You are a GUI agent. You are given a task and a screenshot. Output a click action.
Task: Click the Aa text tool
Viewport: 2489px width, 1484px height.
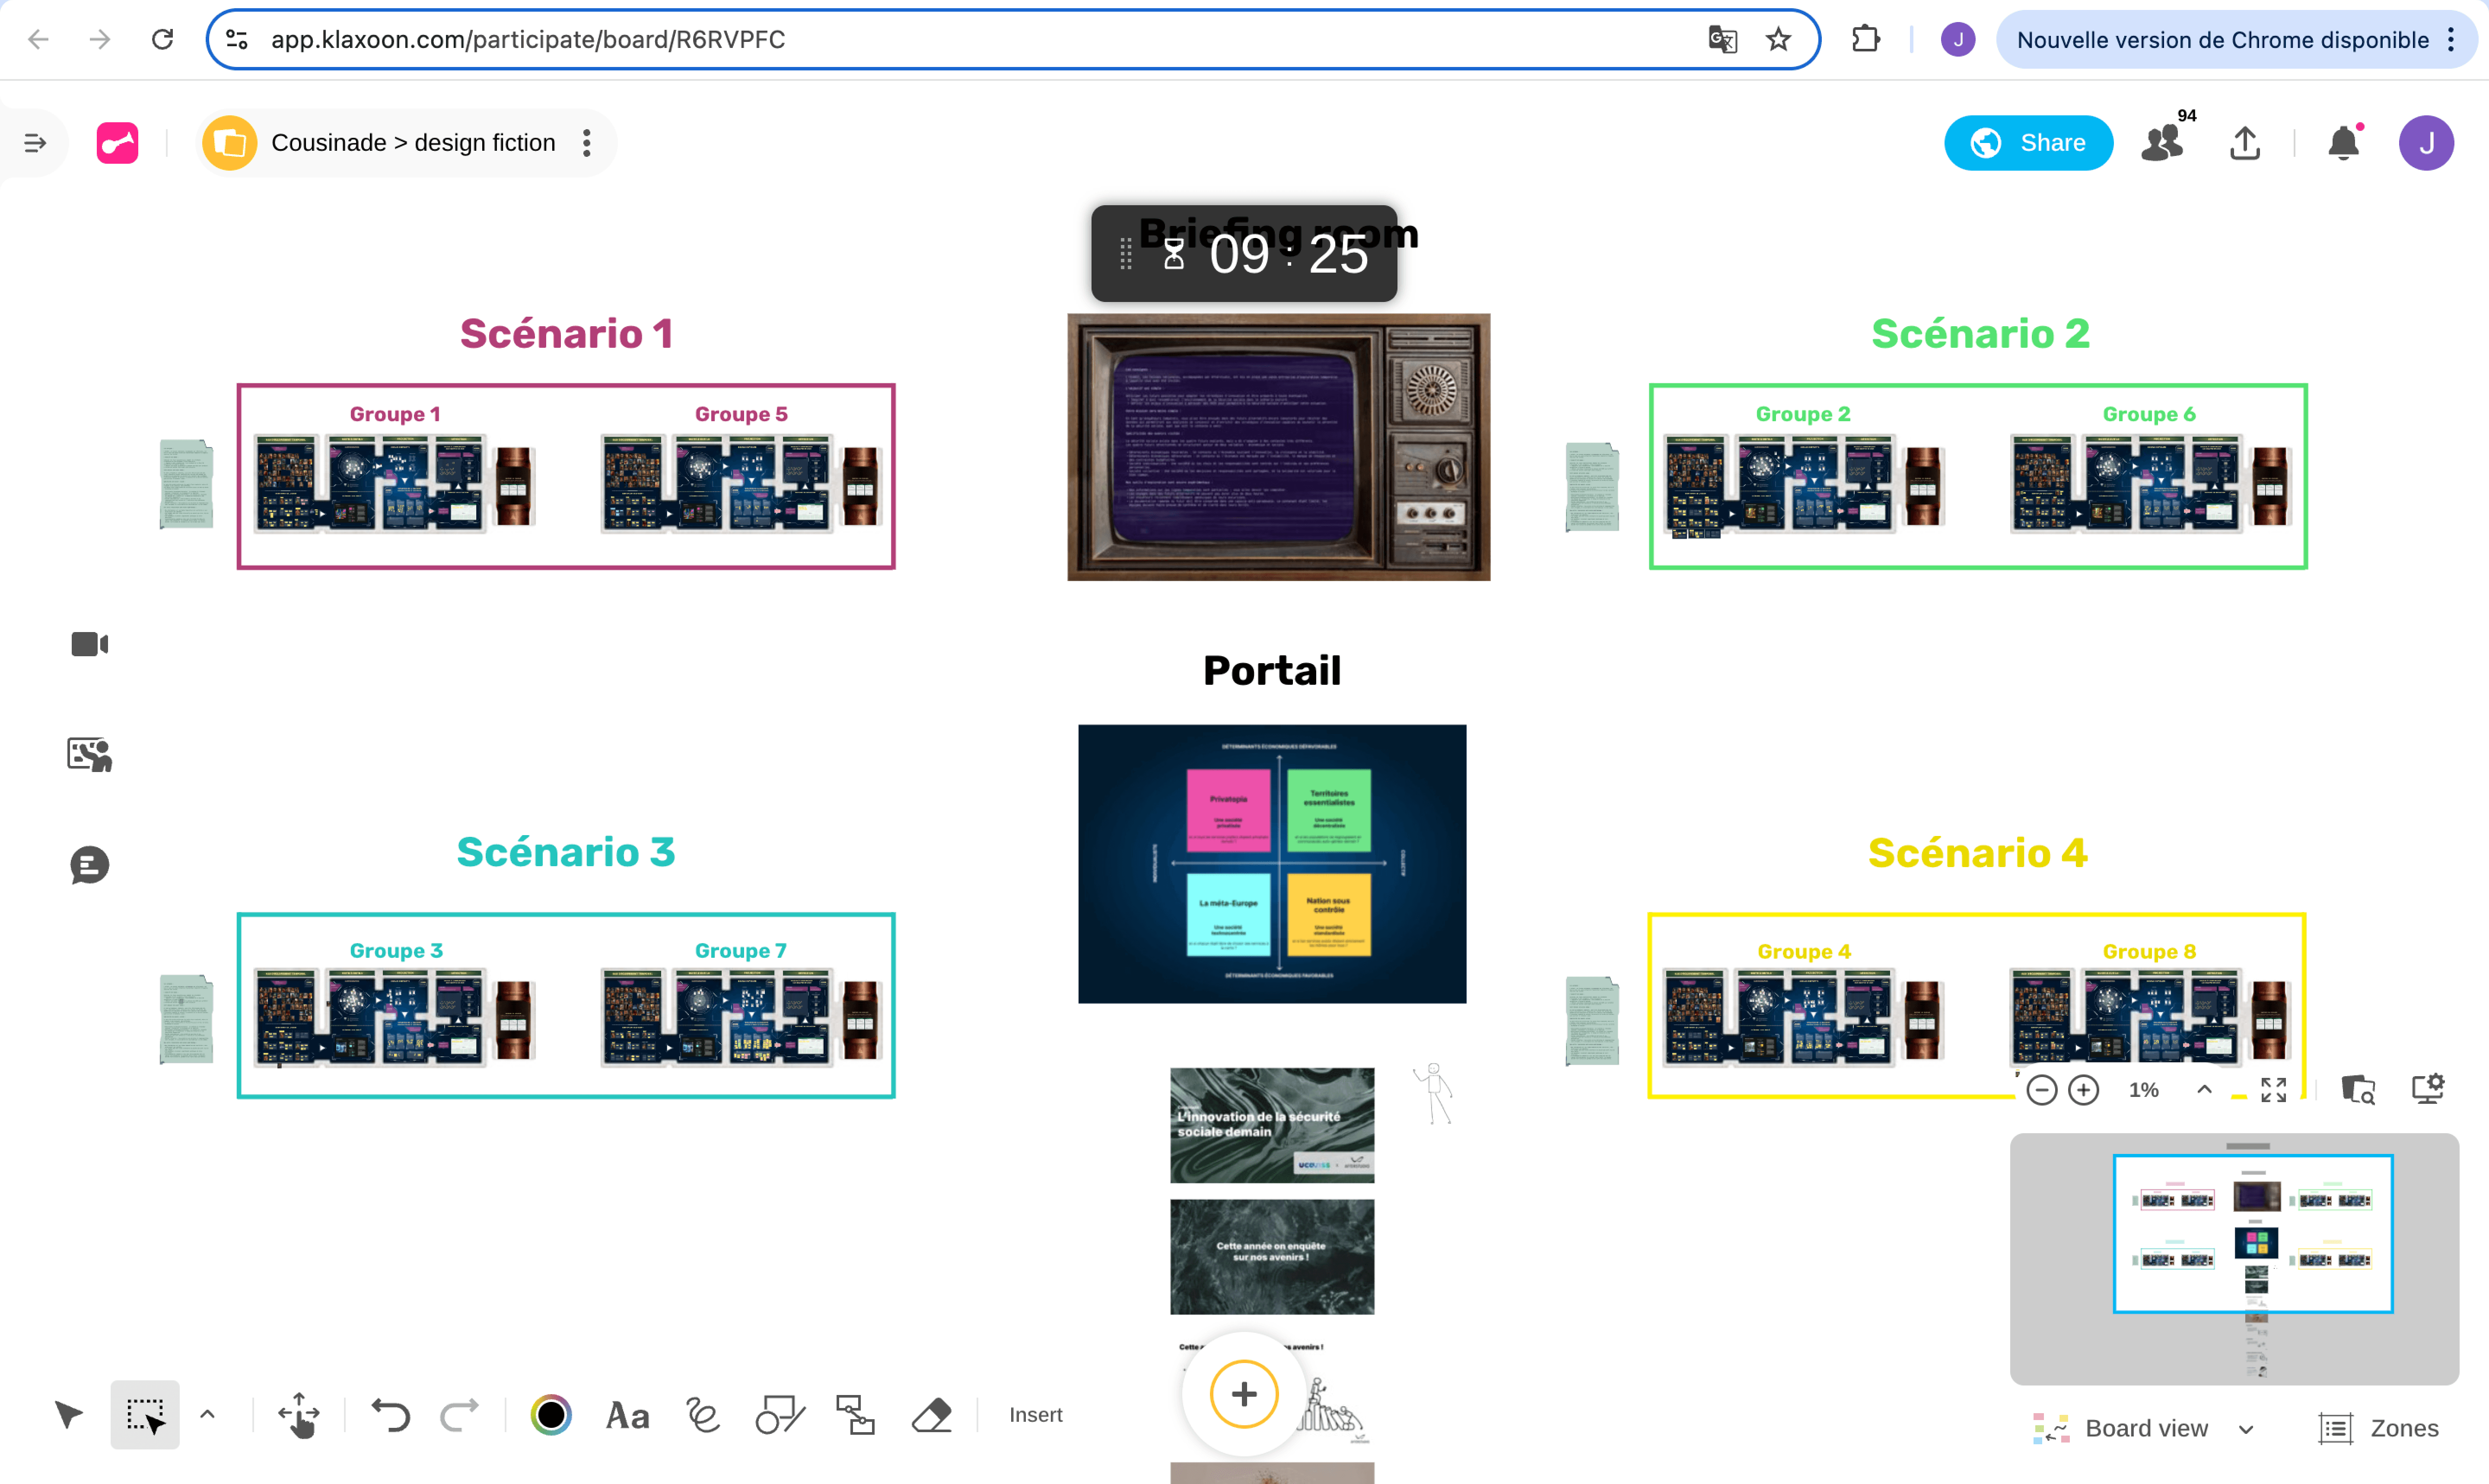[628, 1414]
